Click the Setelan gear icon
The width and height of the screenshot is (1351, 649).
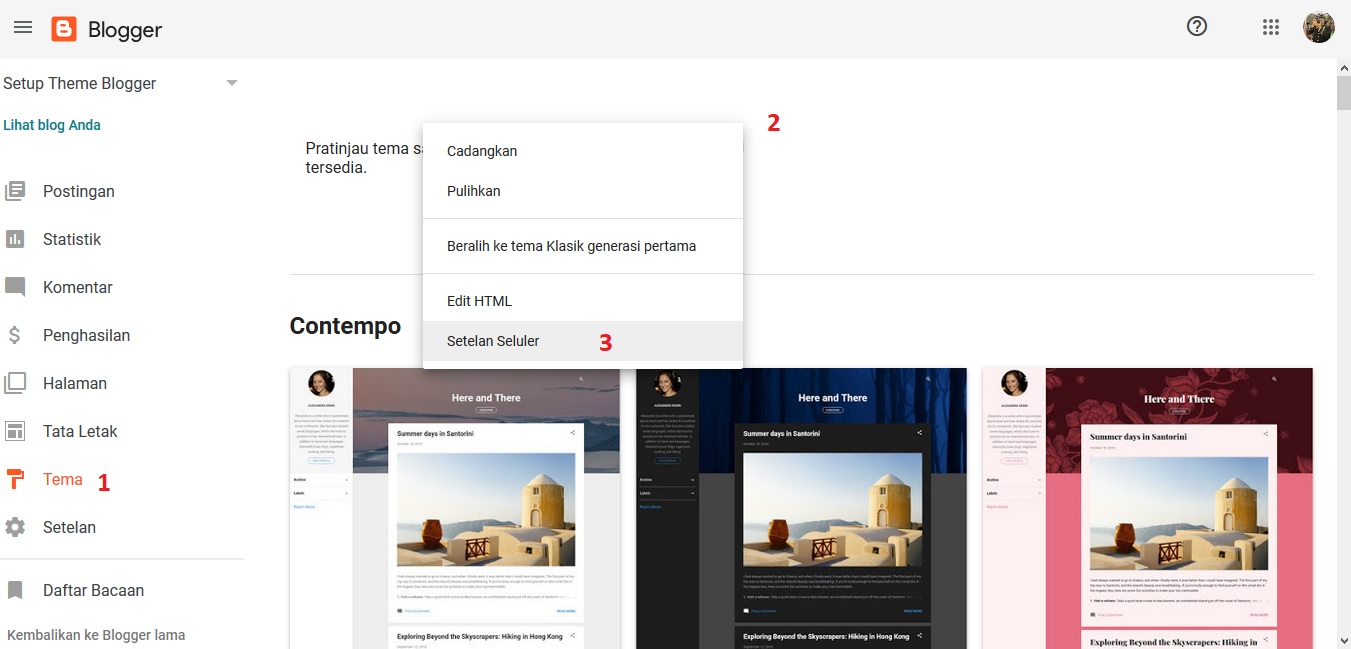pyautogui.click(x=15, y=527)
